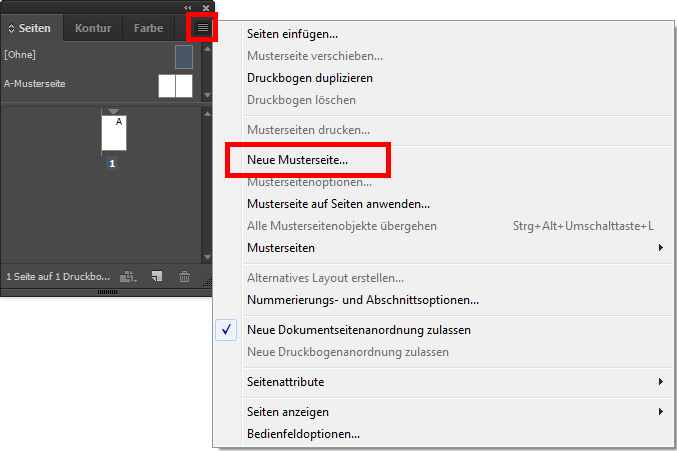Click the delete selected pages trash icon
Viewport: 677px width, 451px height.
click(184, 276)
